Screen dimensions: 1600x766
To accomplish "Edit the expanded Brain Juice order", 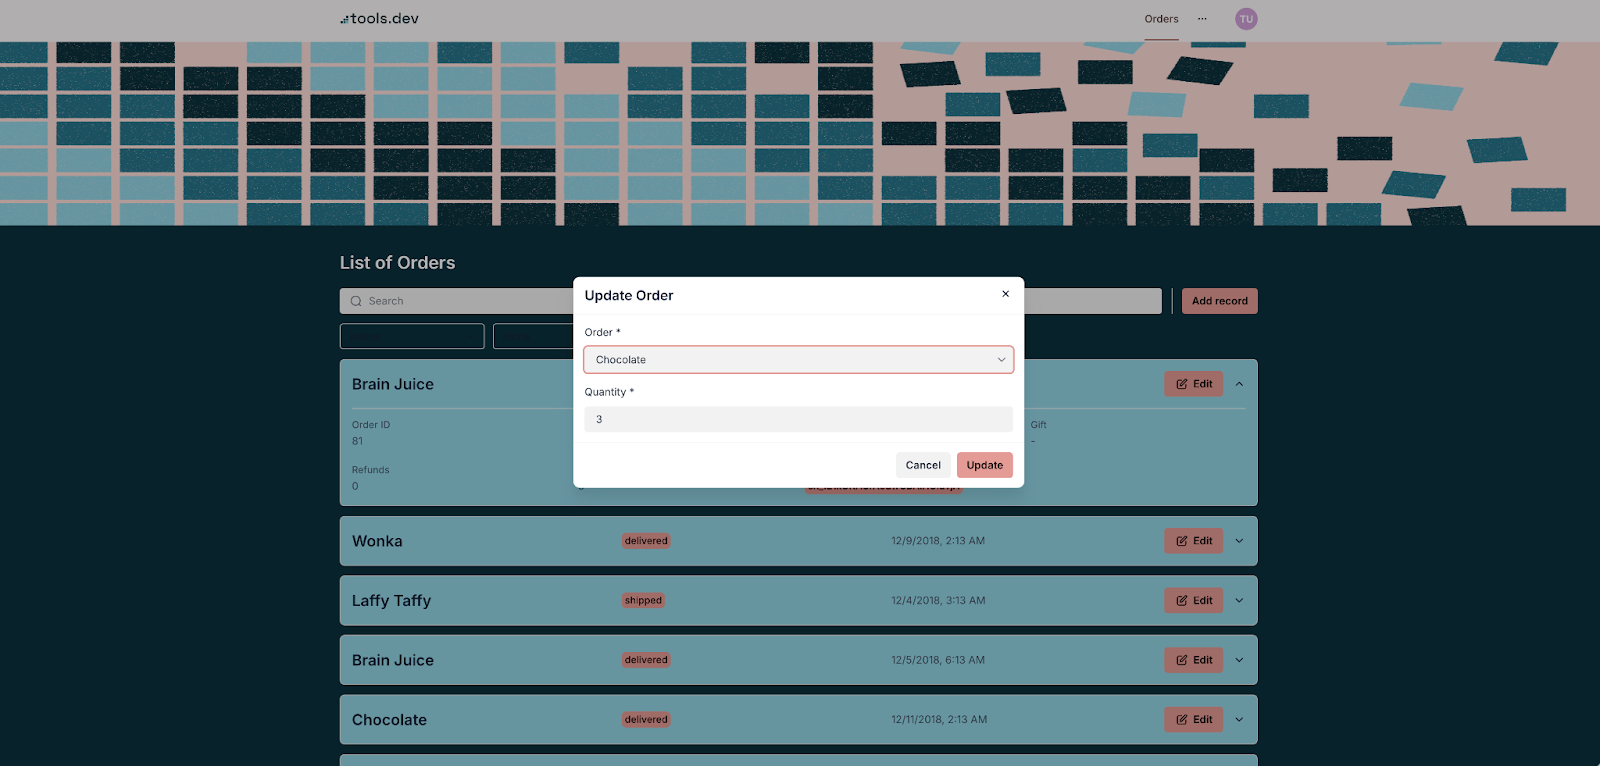I will (1193, 384).
